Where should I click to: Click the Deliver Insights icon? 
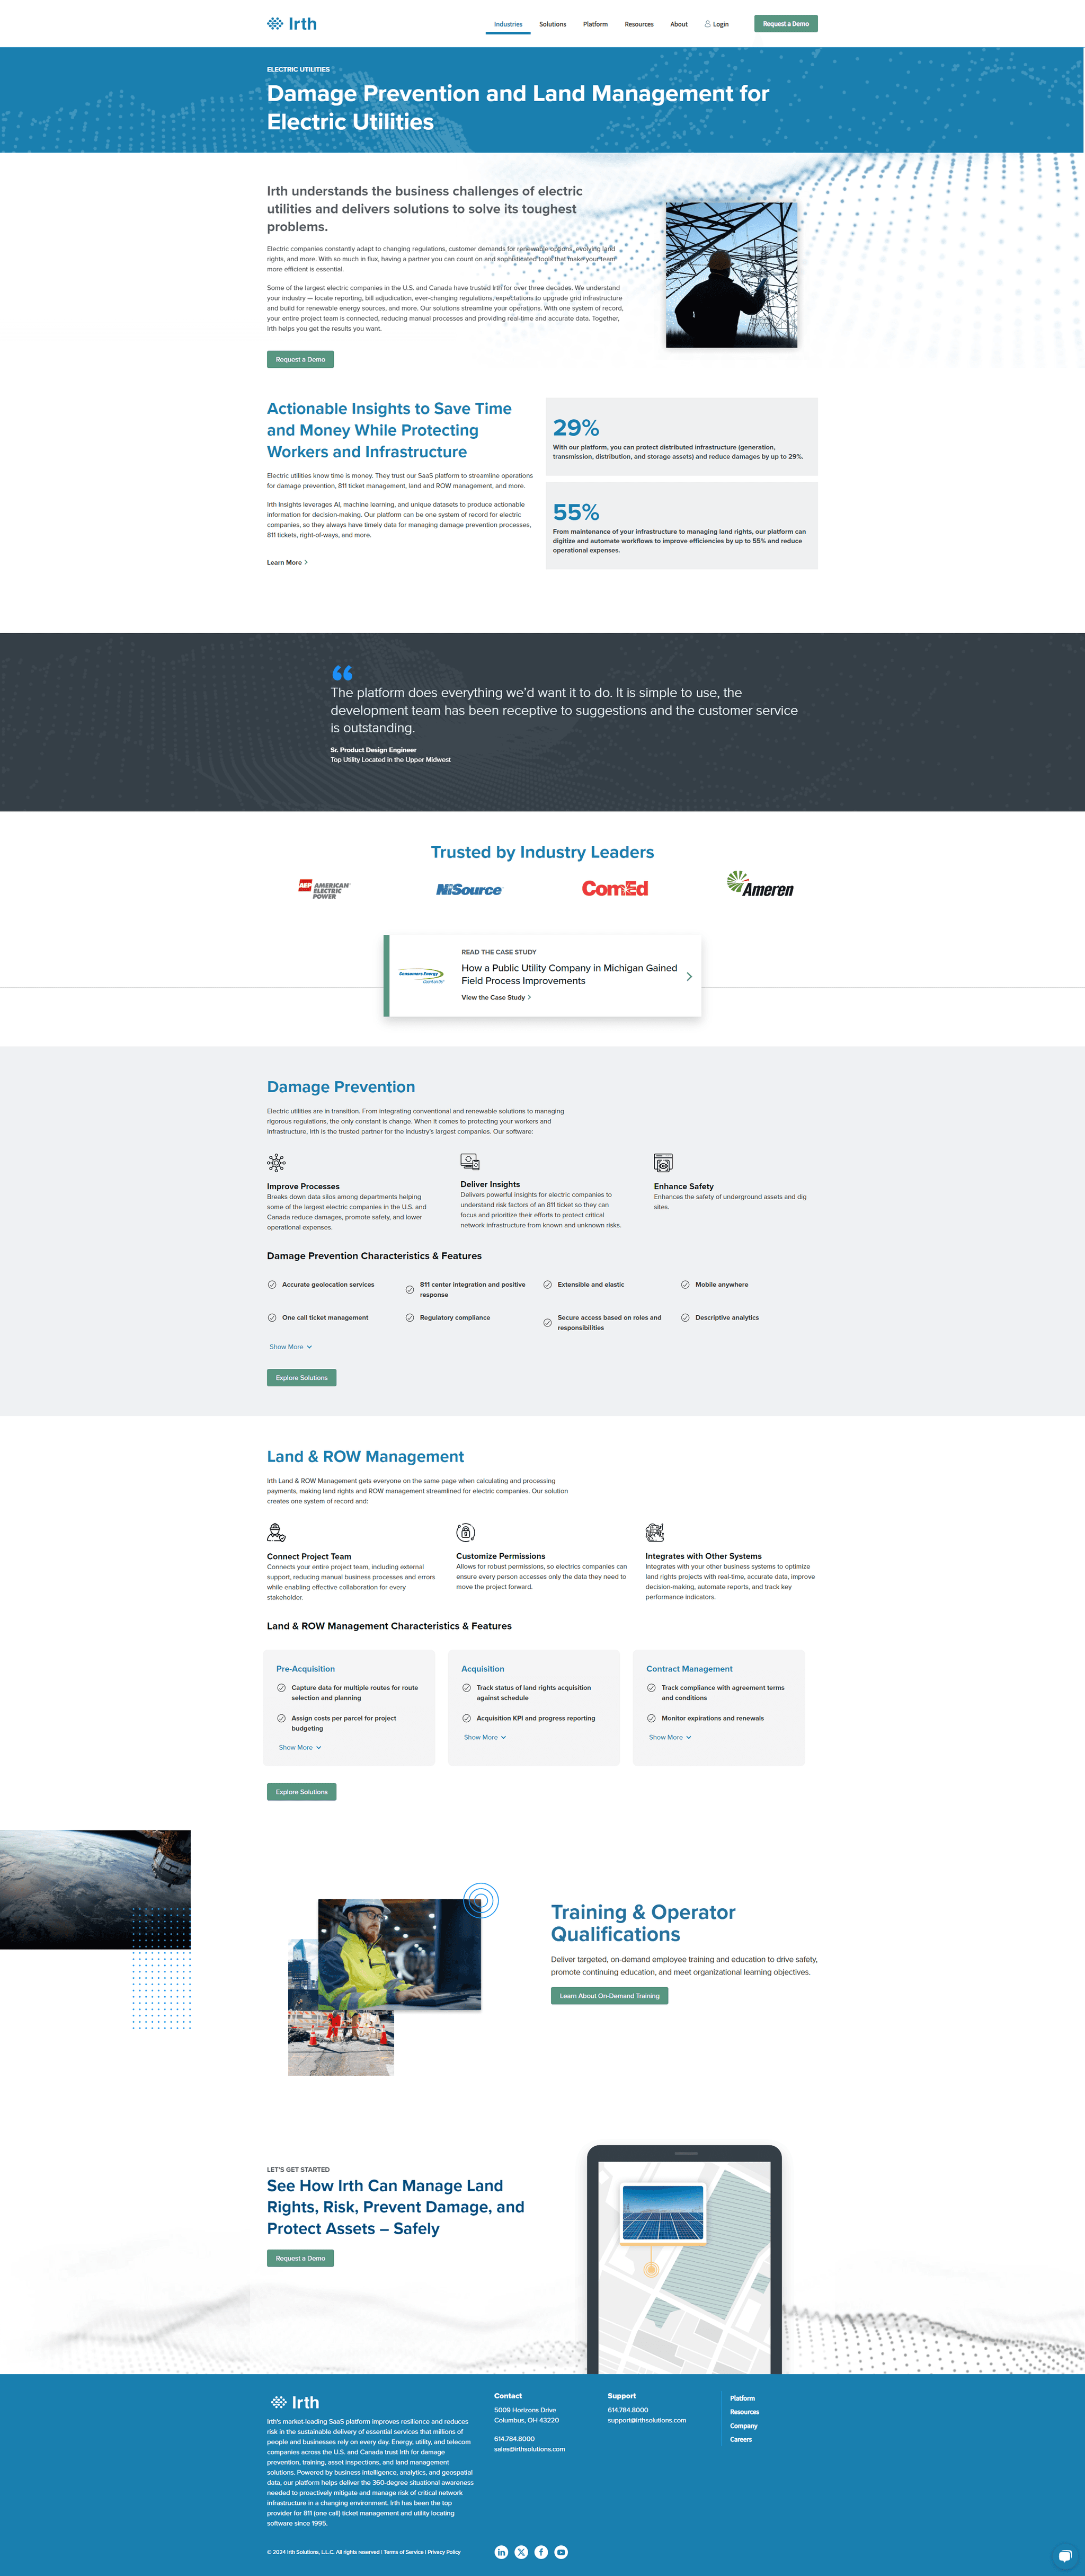(x=470, y=1162)
